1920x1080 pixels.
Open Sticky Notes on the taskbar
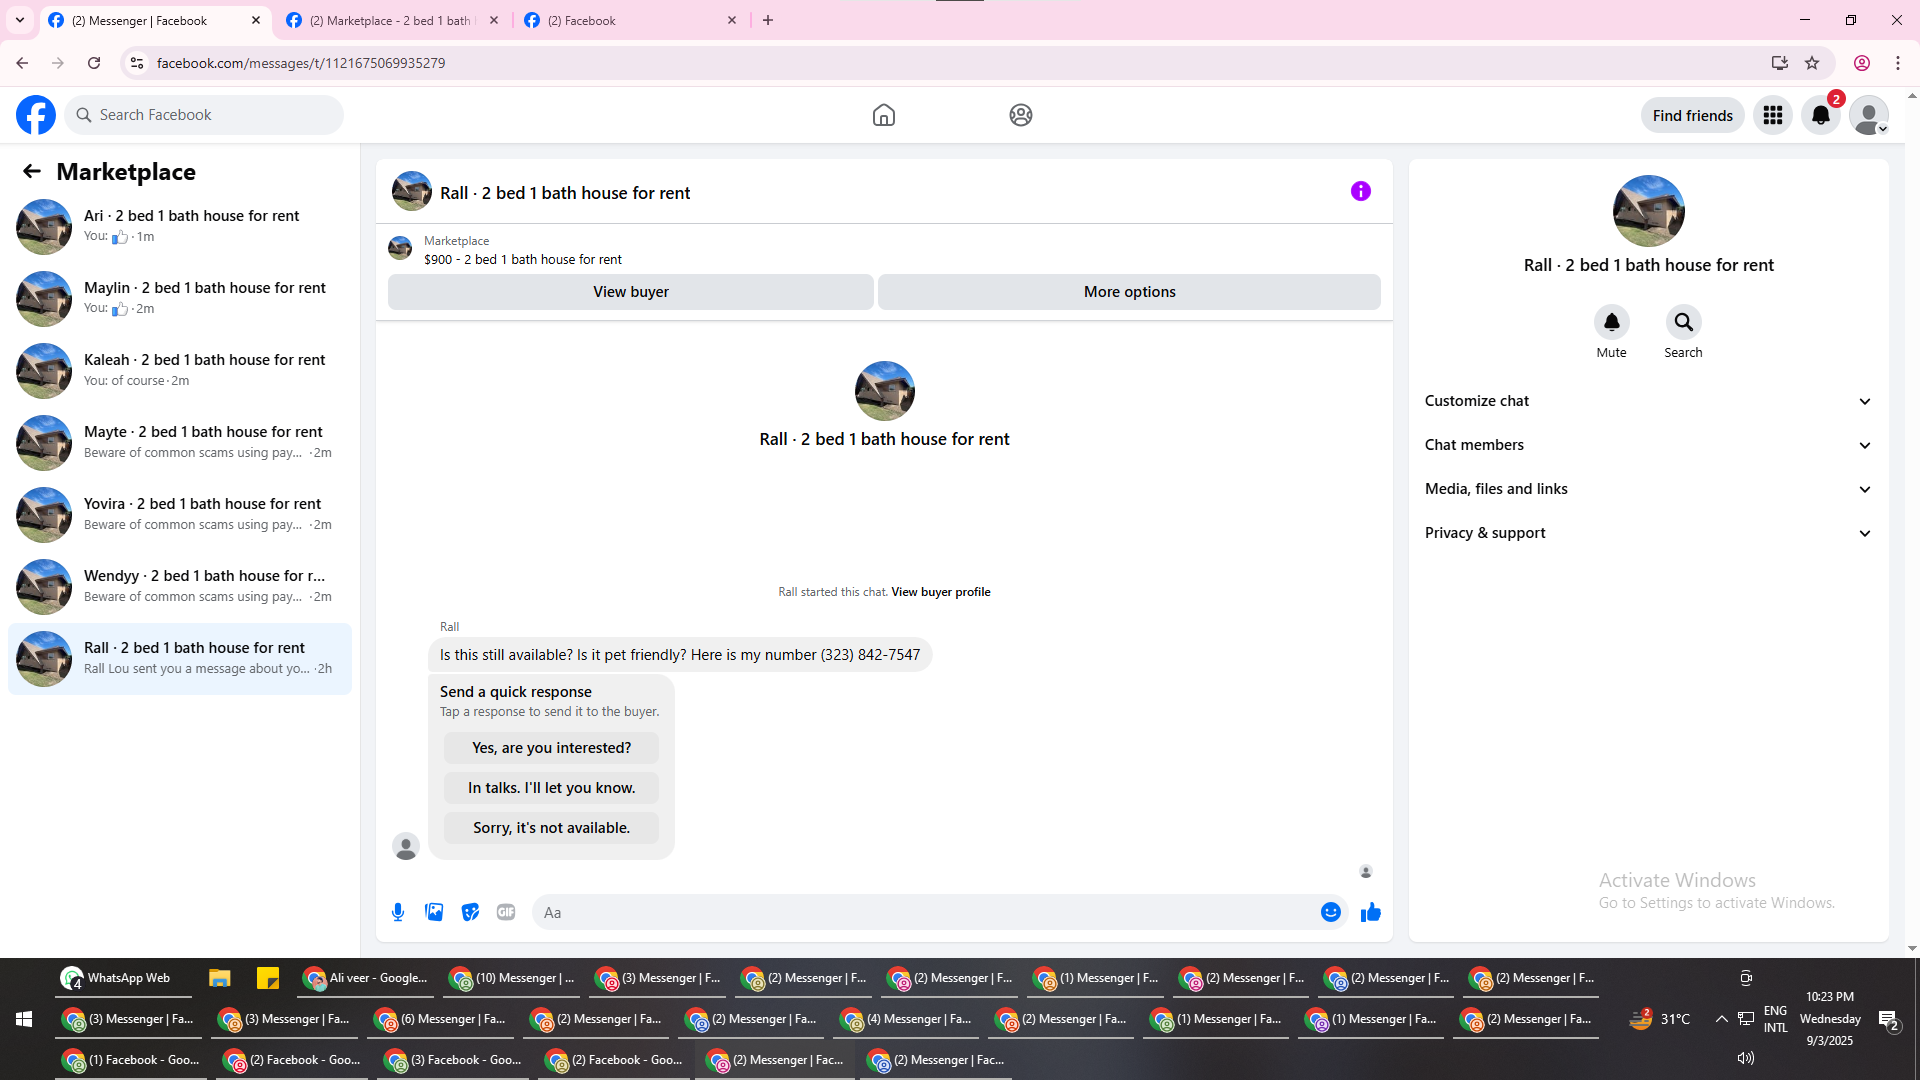pos(268,978)
